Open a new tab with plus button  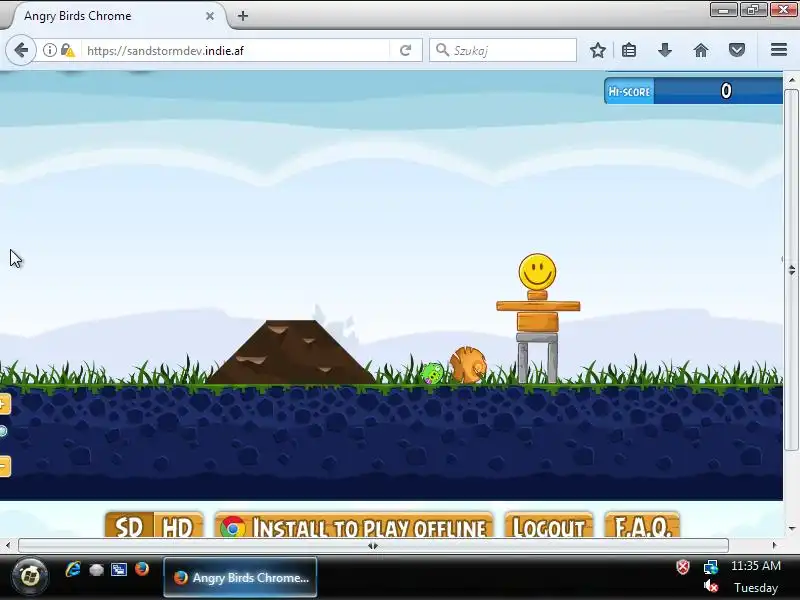click(243, 16)
